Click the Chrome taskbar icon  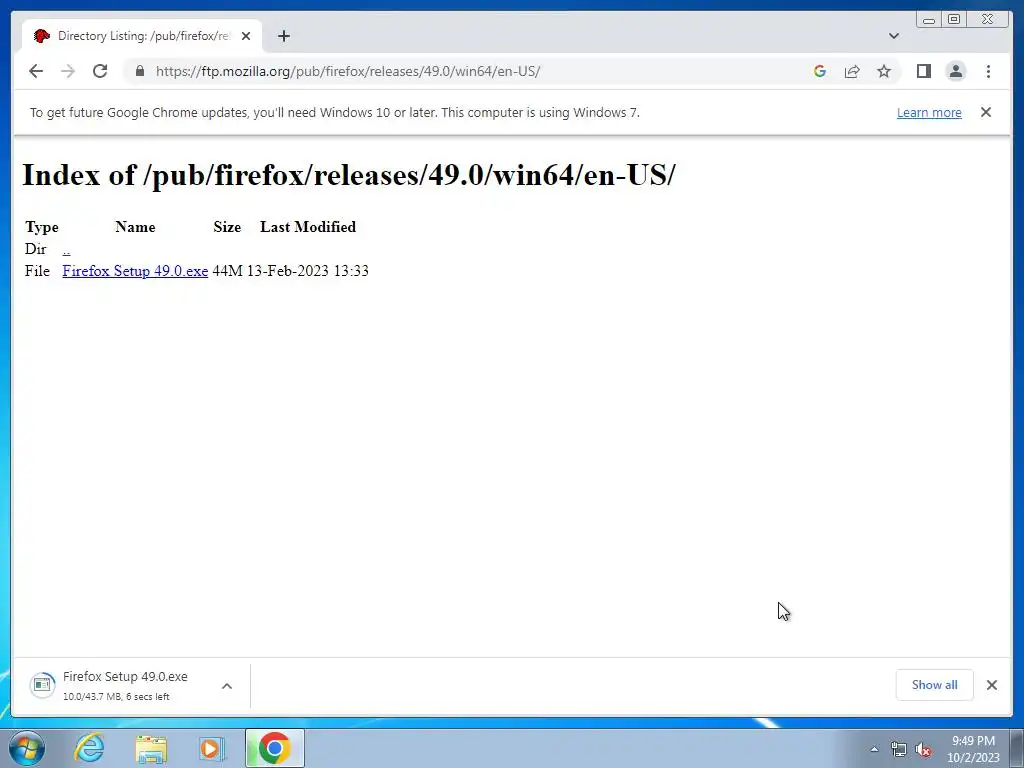[x=275, y=748]
